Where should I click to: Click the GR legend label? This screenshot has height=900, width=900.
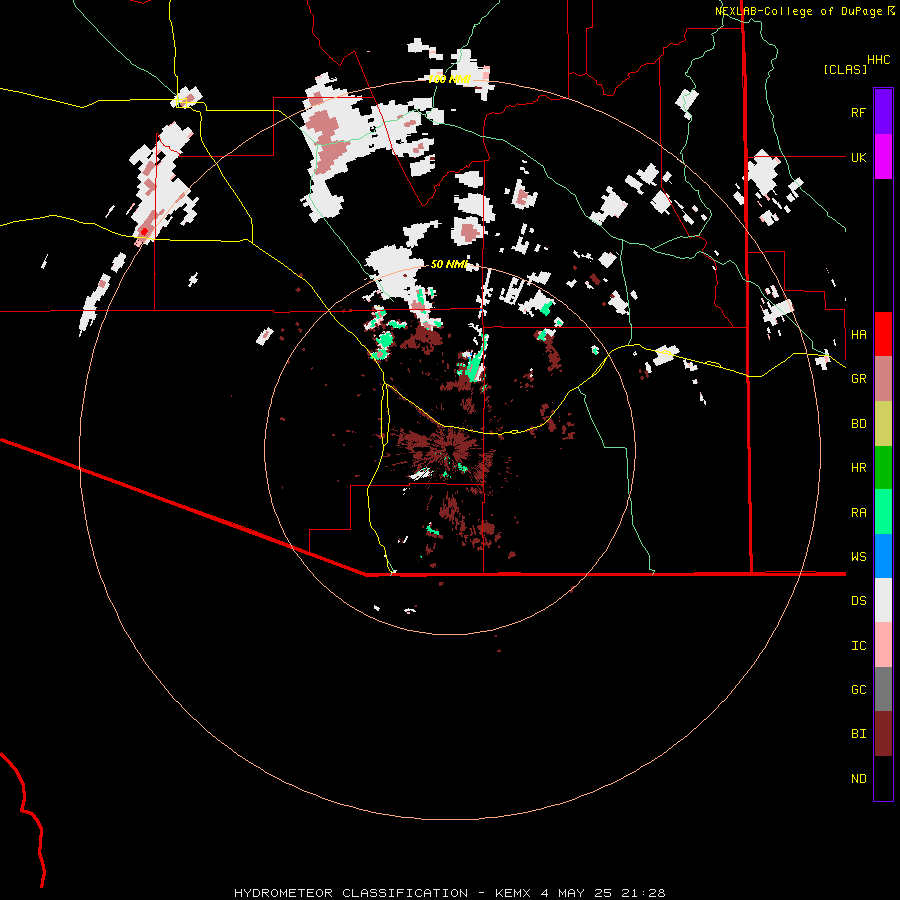(858, 379)
